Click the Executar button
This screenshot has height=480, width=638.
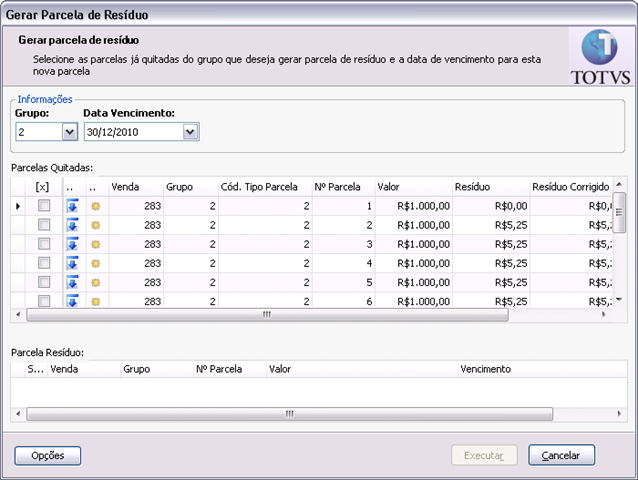pos(484,455)
